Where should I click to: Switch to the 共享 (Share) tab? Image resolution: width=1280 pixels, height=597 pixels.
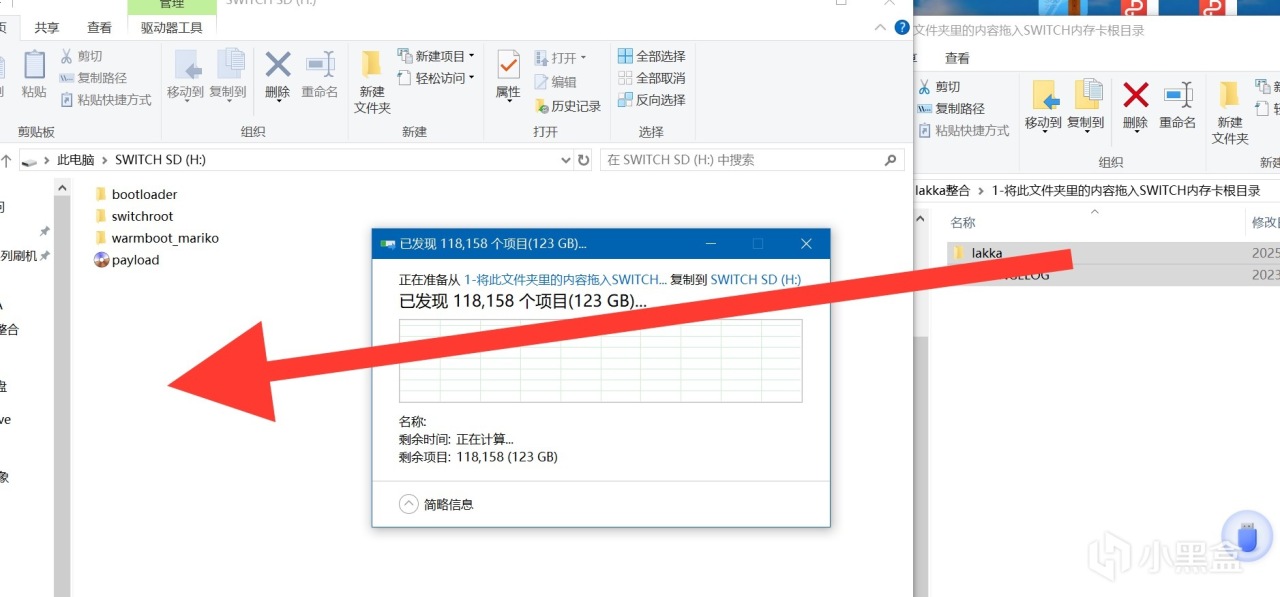(x=47, y=28)
